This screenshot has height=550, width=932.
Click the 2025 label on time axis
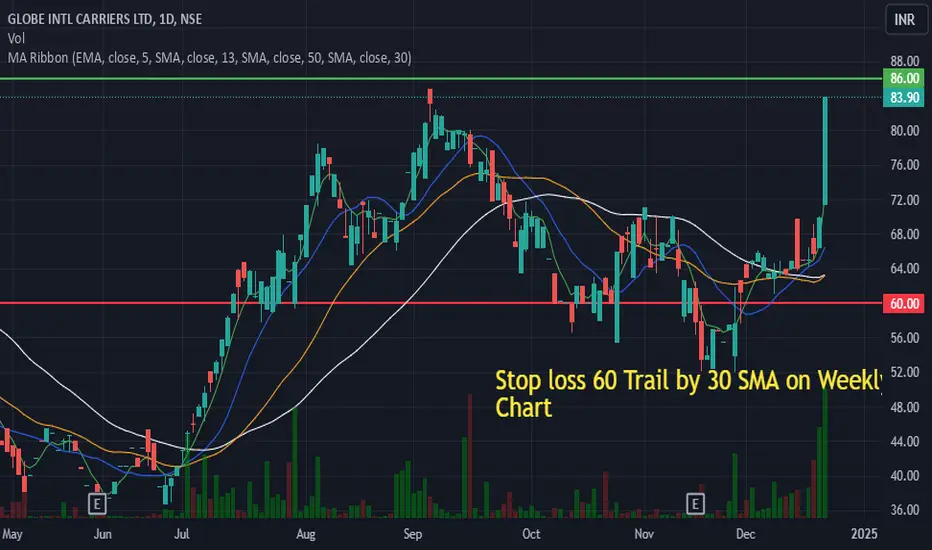click(x=864, y=534)
